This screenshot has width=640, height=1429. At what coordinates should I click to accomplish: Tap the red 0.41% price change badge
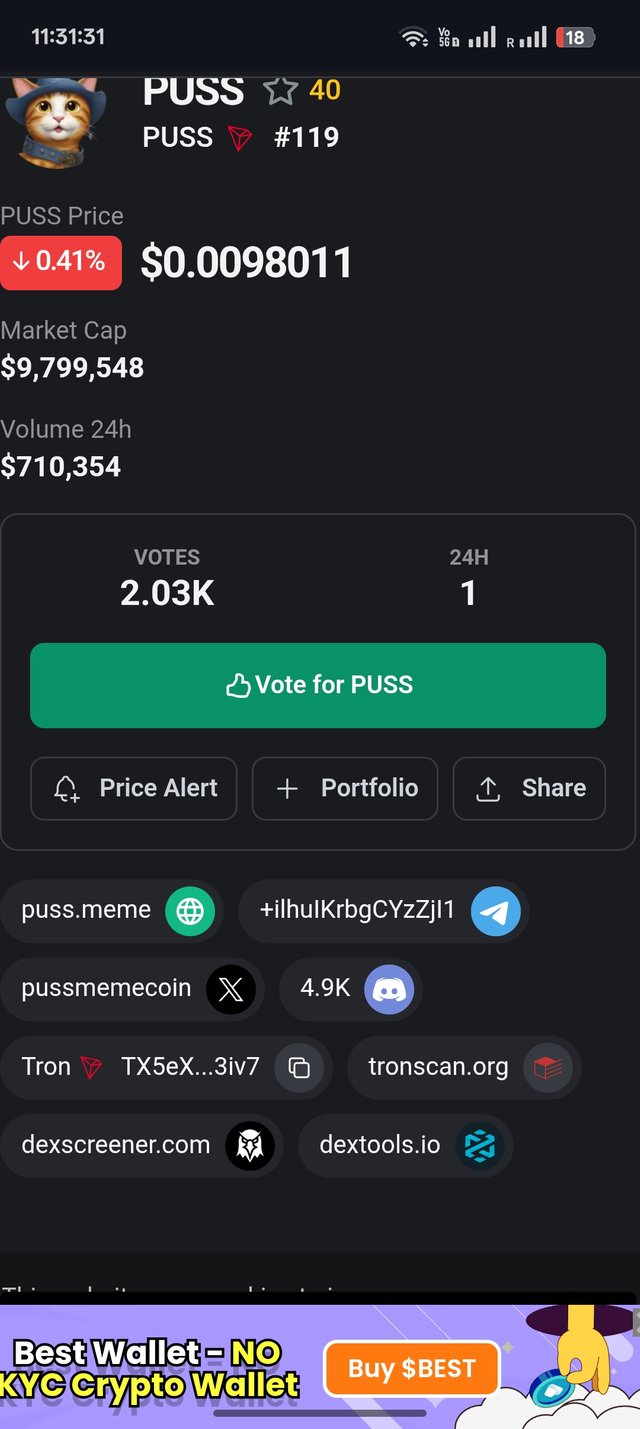[x=61, y=263]
